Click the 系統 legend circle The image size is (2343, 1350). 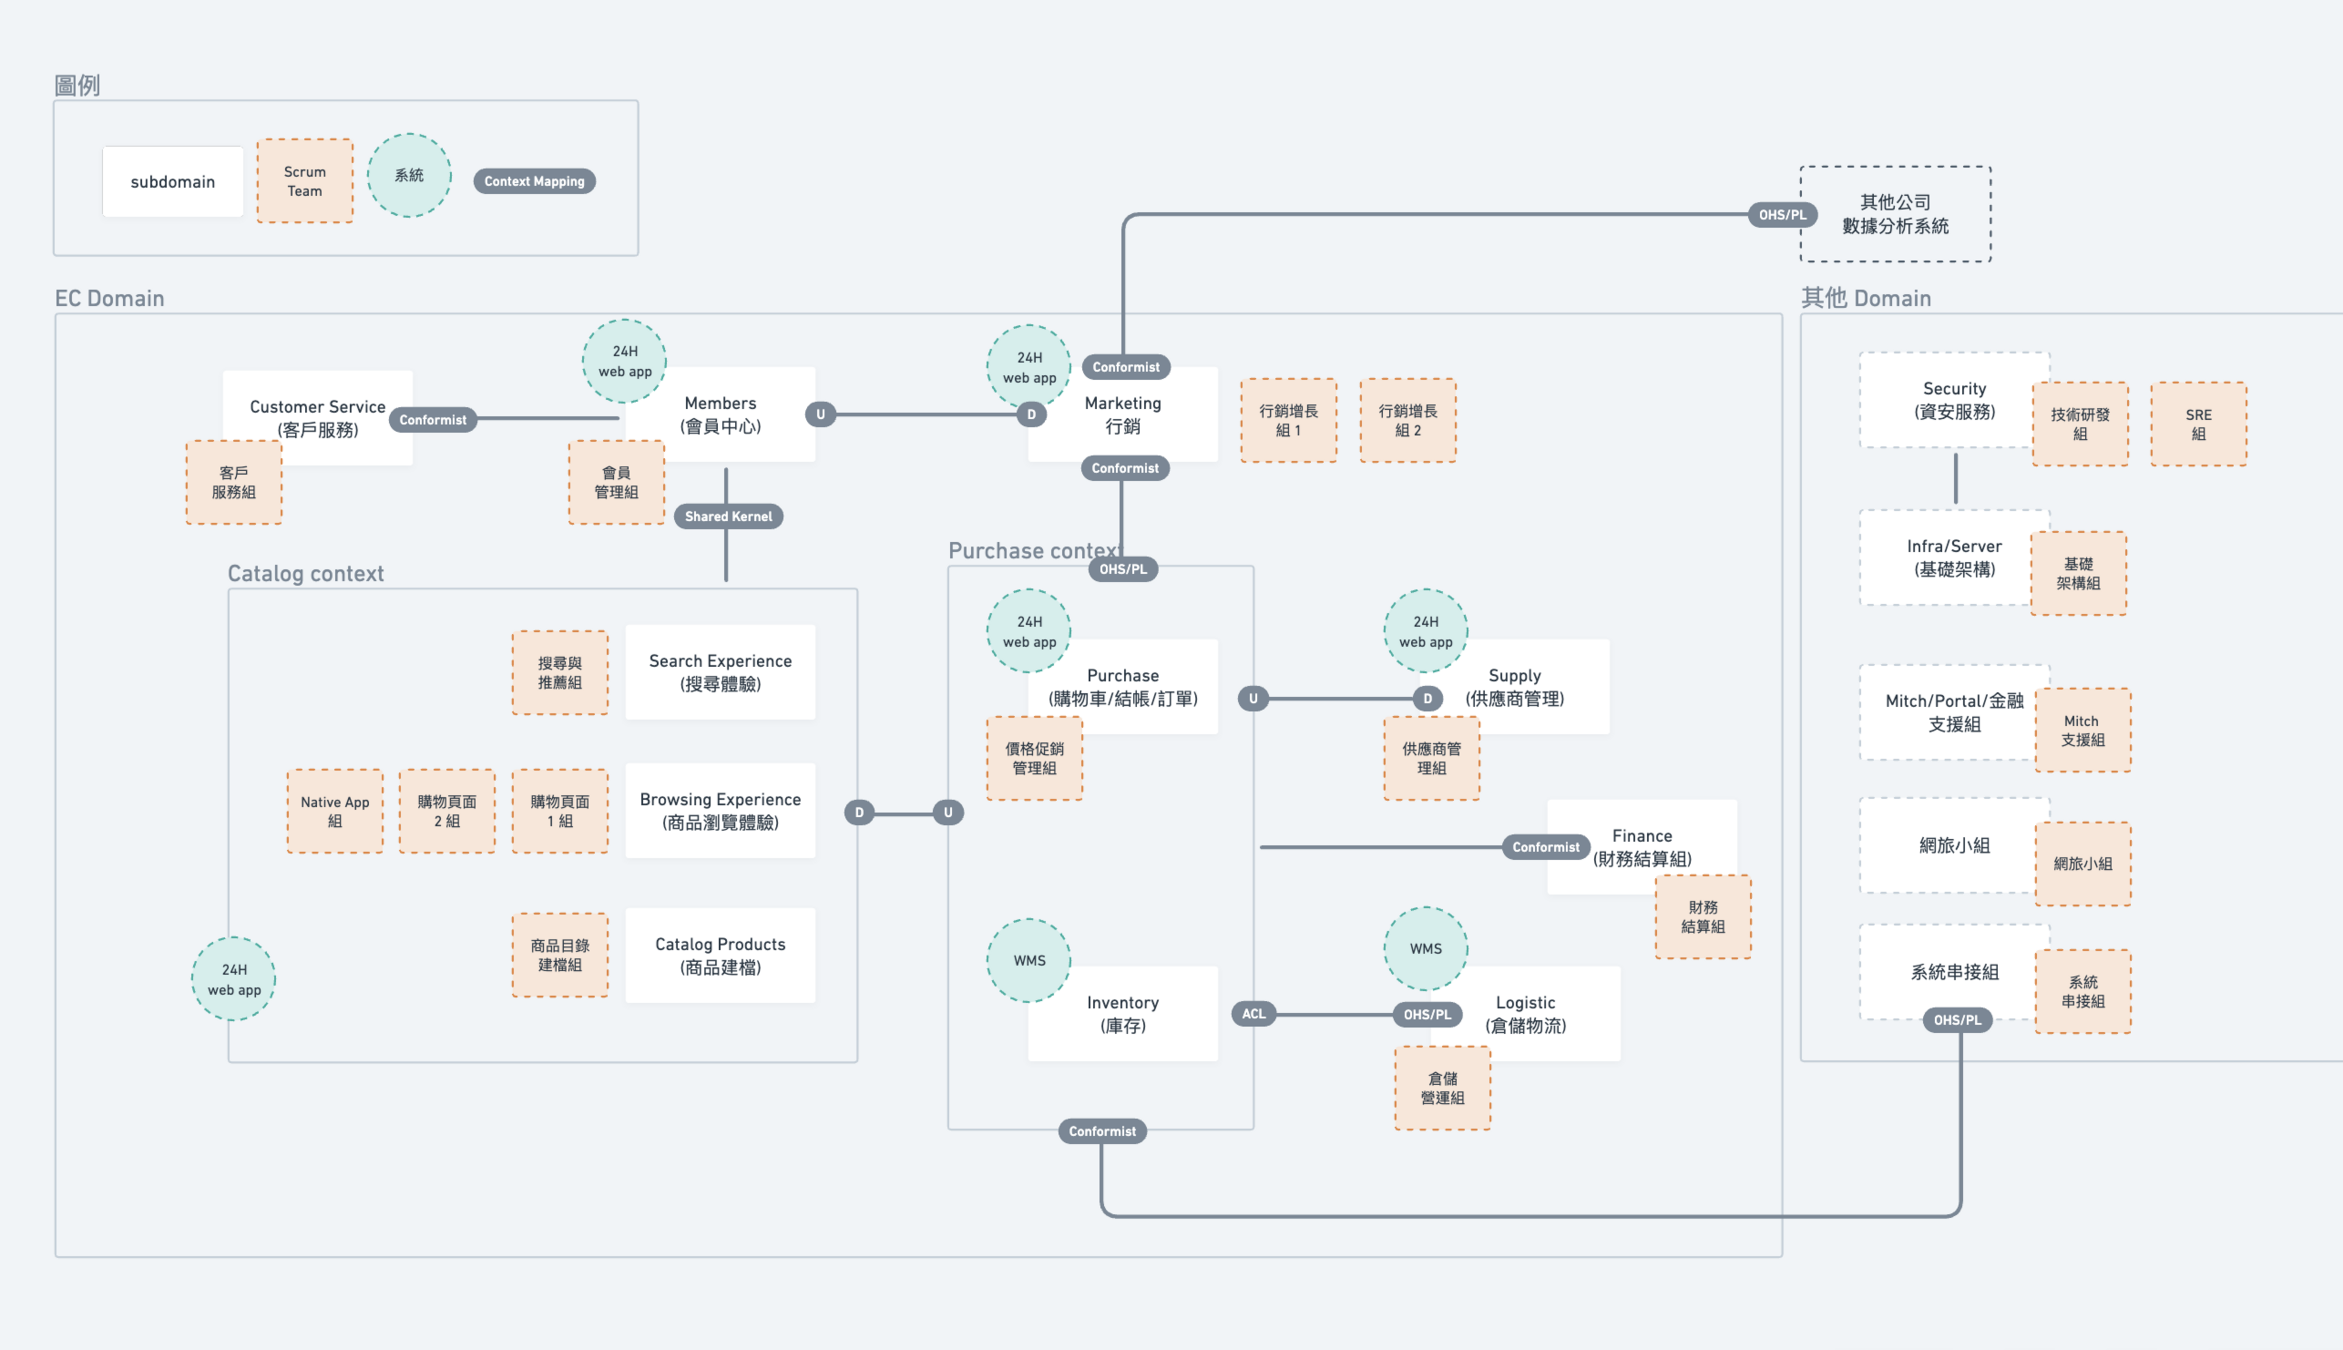(x=409, y=176)
